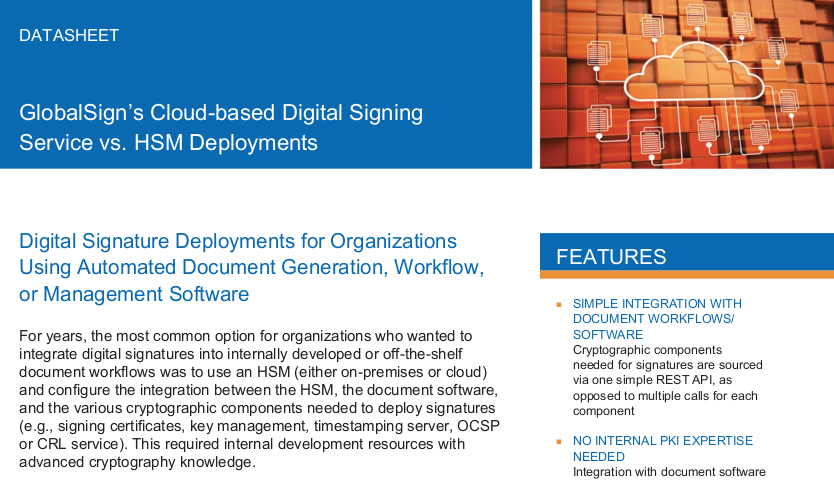This screenshot has width=834, height=482.
Task: Click heading line "or Management Software"
Action: pyautogui.click(x=134, y=294)
